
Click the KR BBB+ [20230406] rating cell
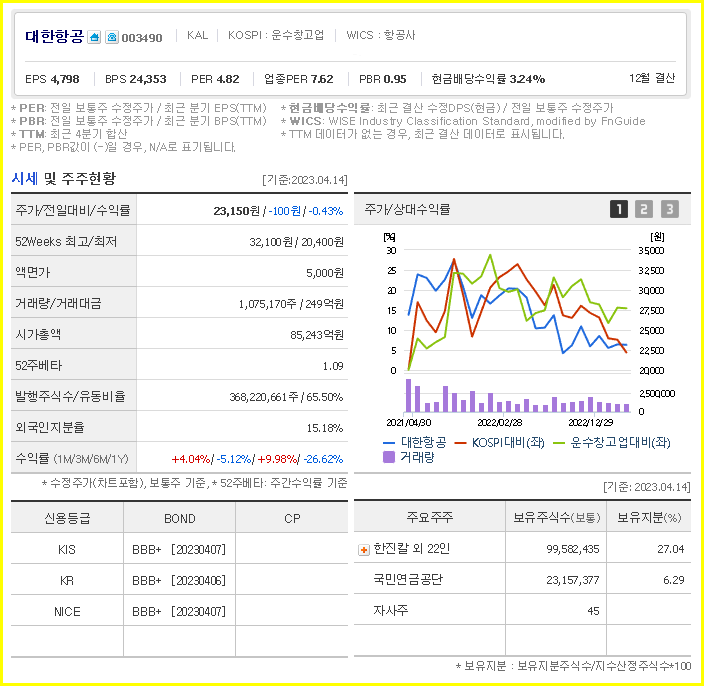pos(179,580)
